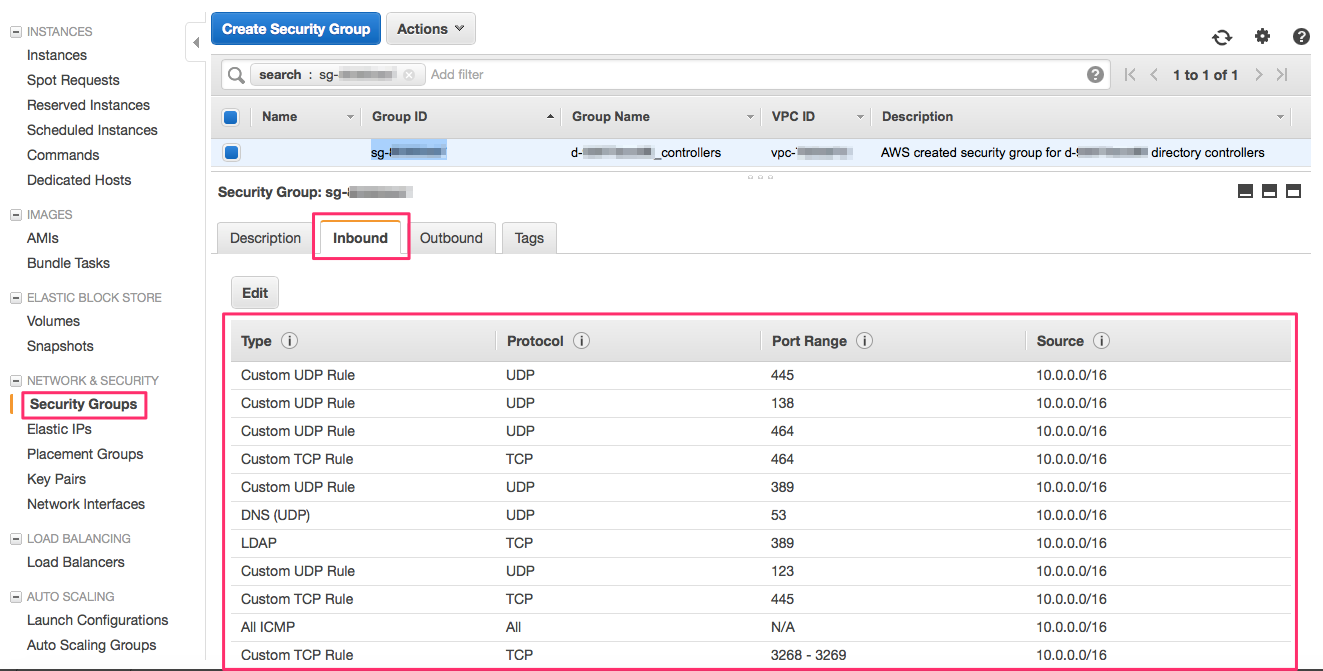This screenshot has width=1323, height=671.
Task: View info tooltip next to Type column
Action: coord(289,340)
